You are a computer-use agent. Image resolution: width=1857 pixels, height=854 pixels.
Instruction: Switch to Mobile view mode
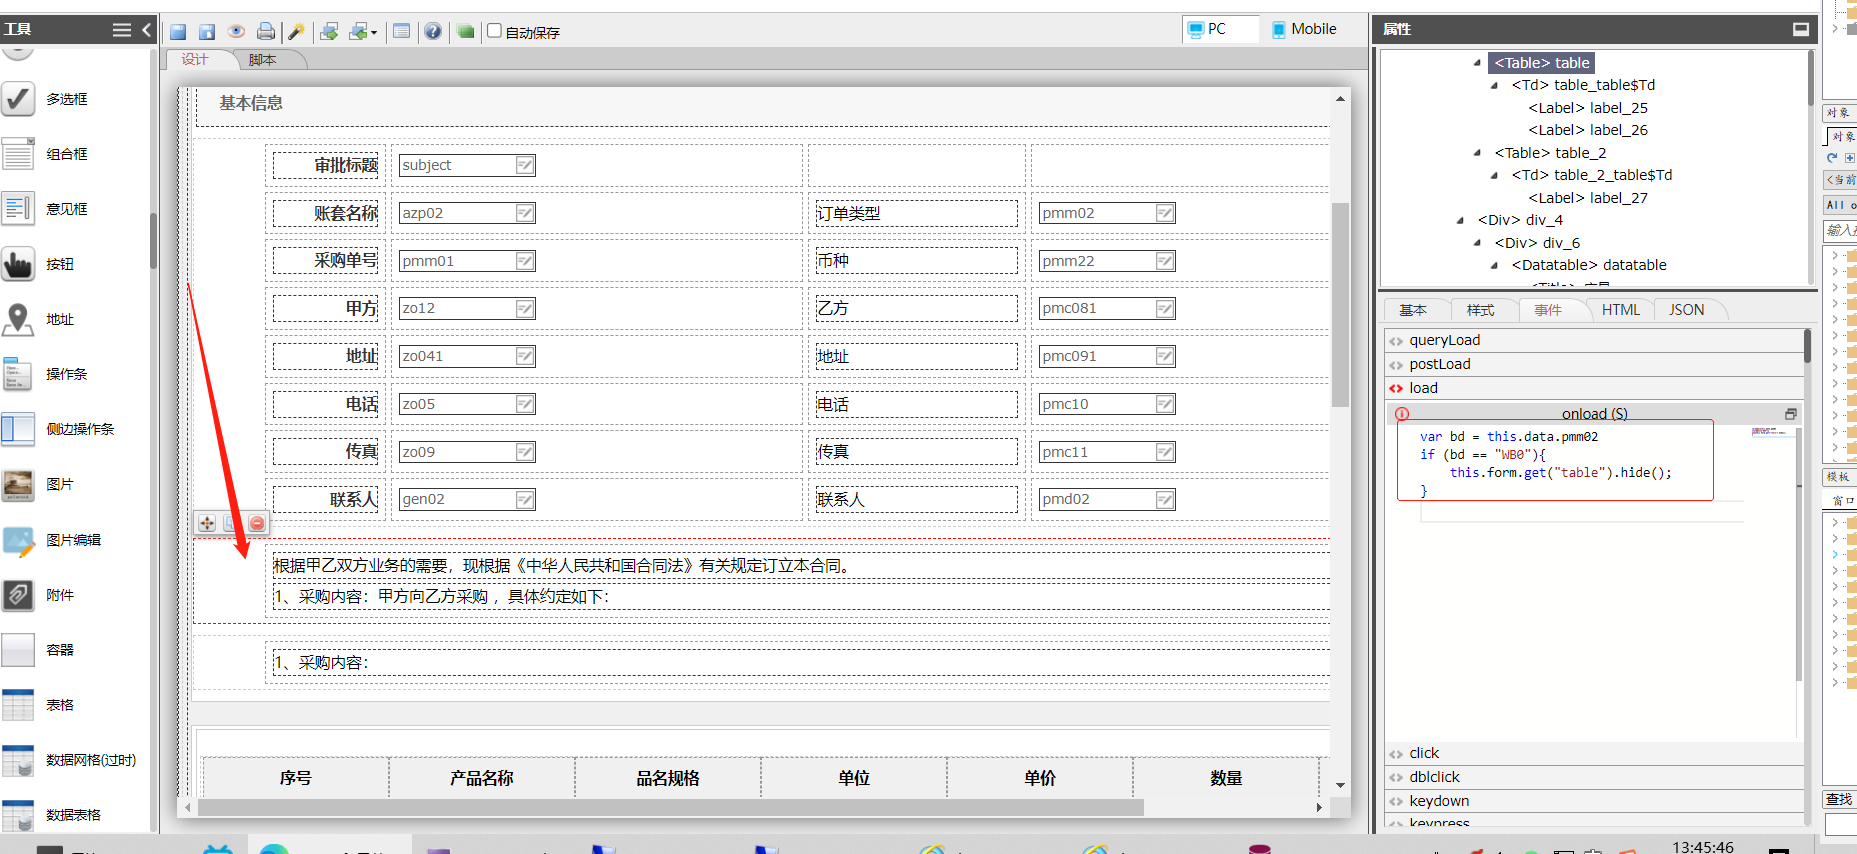(1304, 29)
